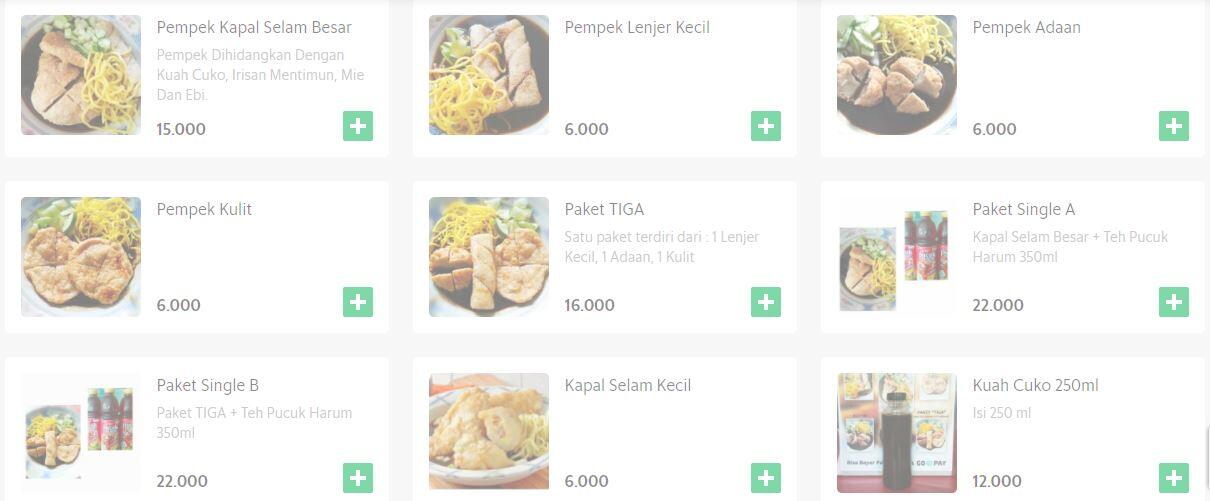Click the Kapal Selam Kecil photo

click(x=489, y=431)
